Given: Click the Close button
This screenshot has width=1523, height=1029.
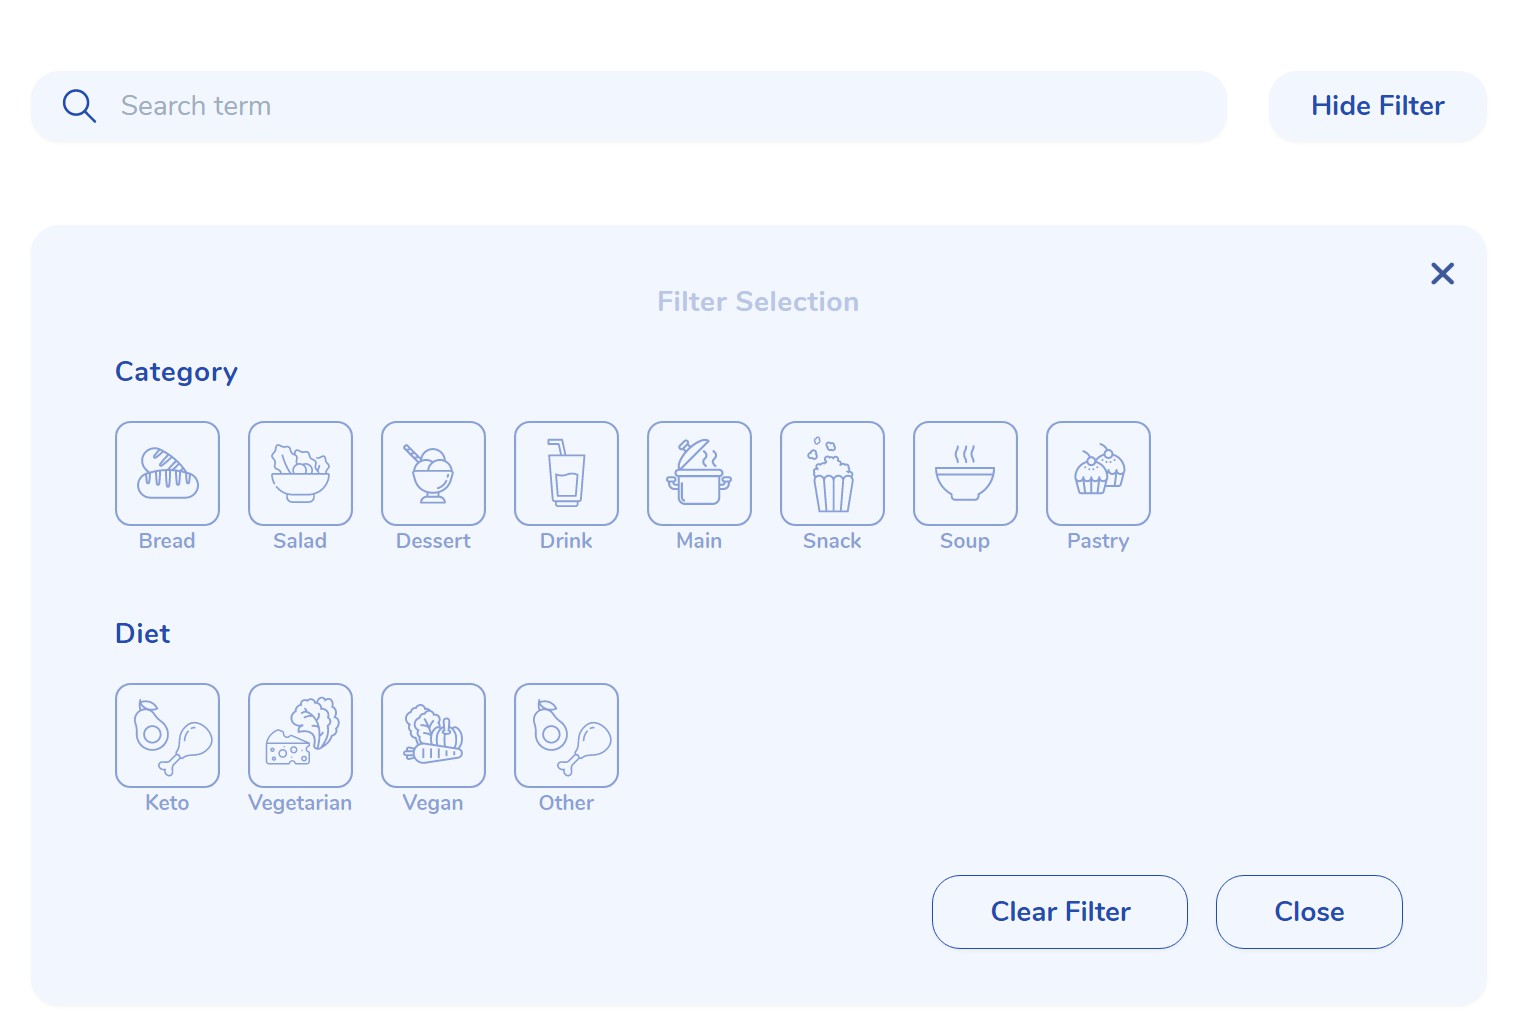Looking at the screenshot, I should (x=1308, y=911).
